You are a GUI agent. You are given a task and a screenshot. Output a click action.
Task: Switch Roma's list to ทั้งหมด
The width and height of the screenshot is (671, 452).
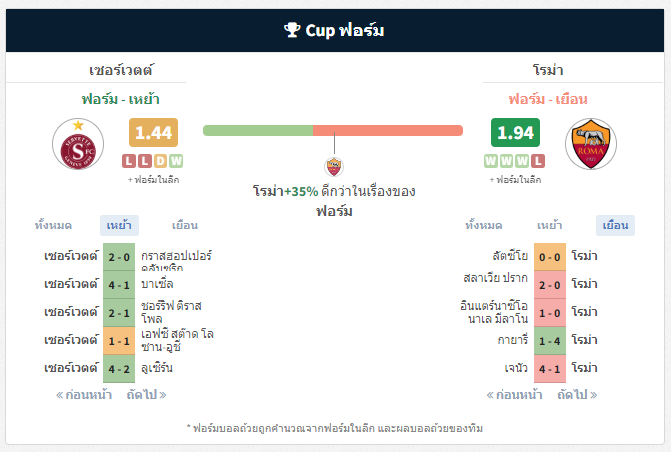[x=484, y=225]
